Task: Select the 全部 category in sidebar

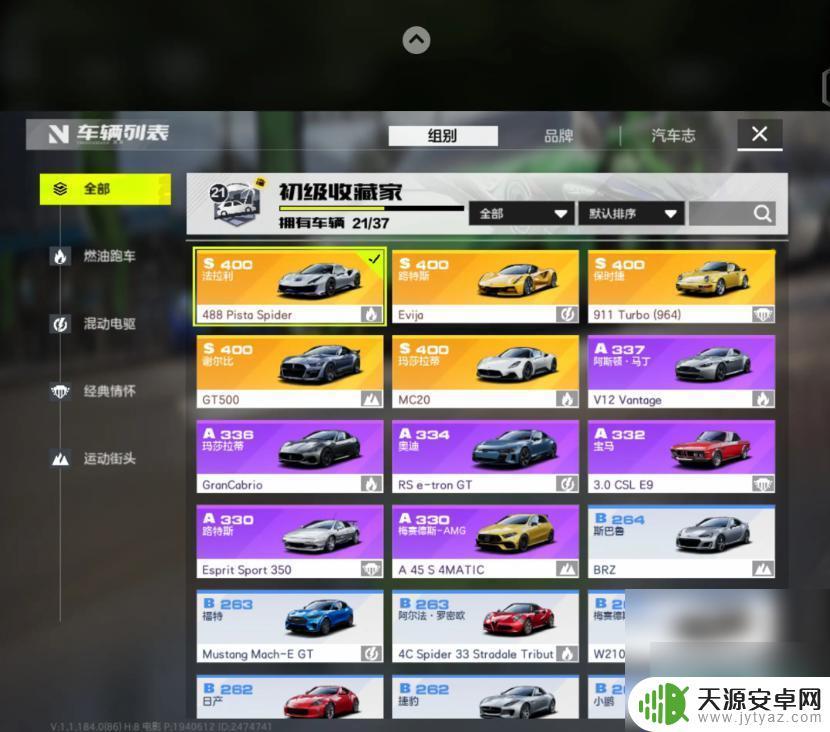Action: (x=105, y=189)
